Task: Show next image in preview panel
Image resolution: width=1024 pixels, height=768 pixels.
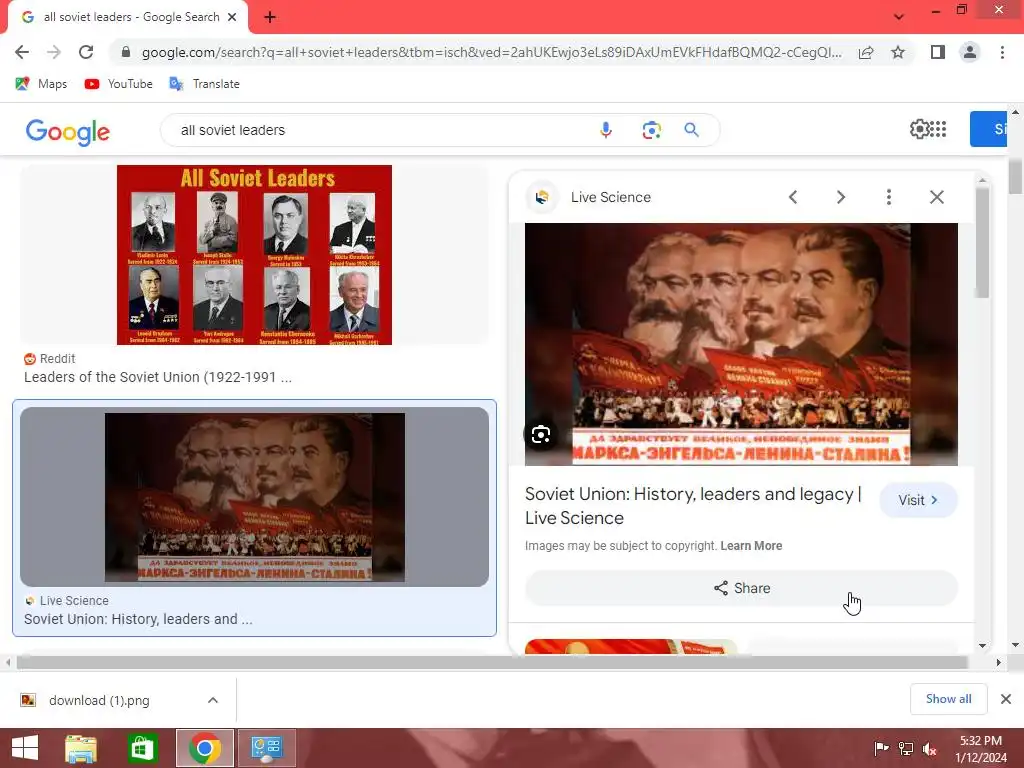Action: click(x=840, y=197)
